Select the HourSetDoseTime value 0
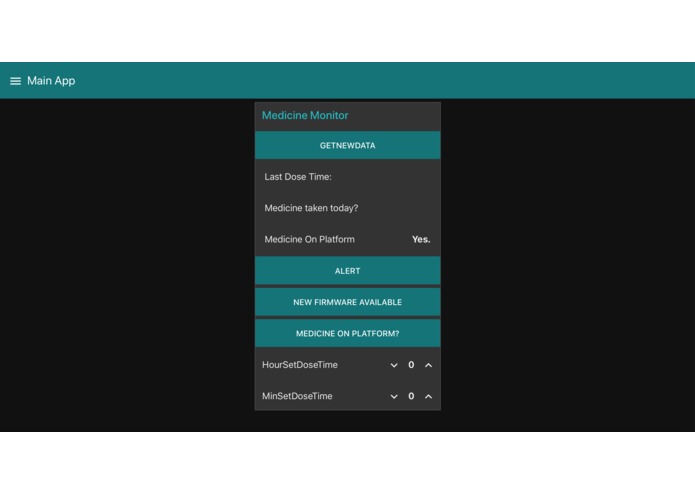 point(411,365)
